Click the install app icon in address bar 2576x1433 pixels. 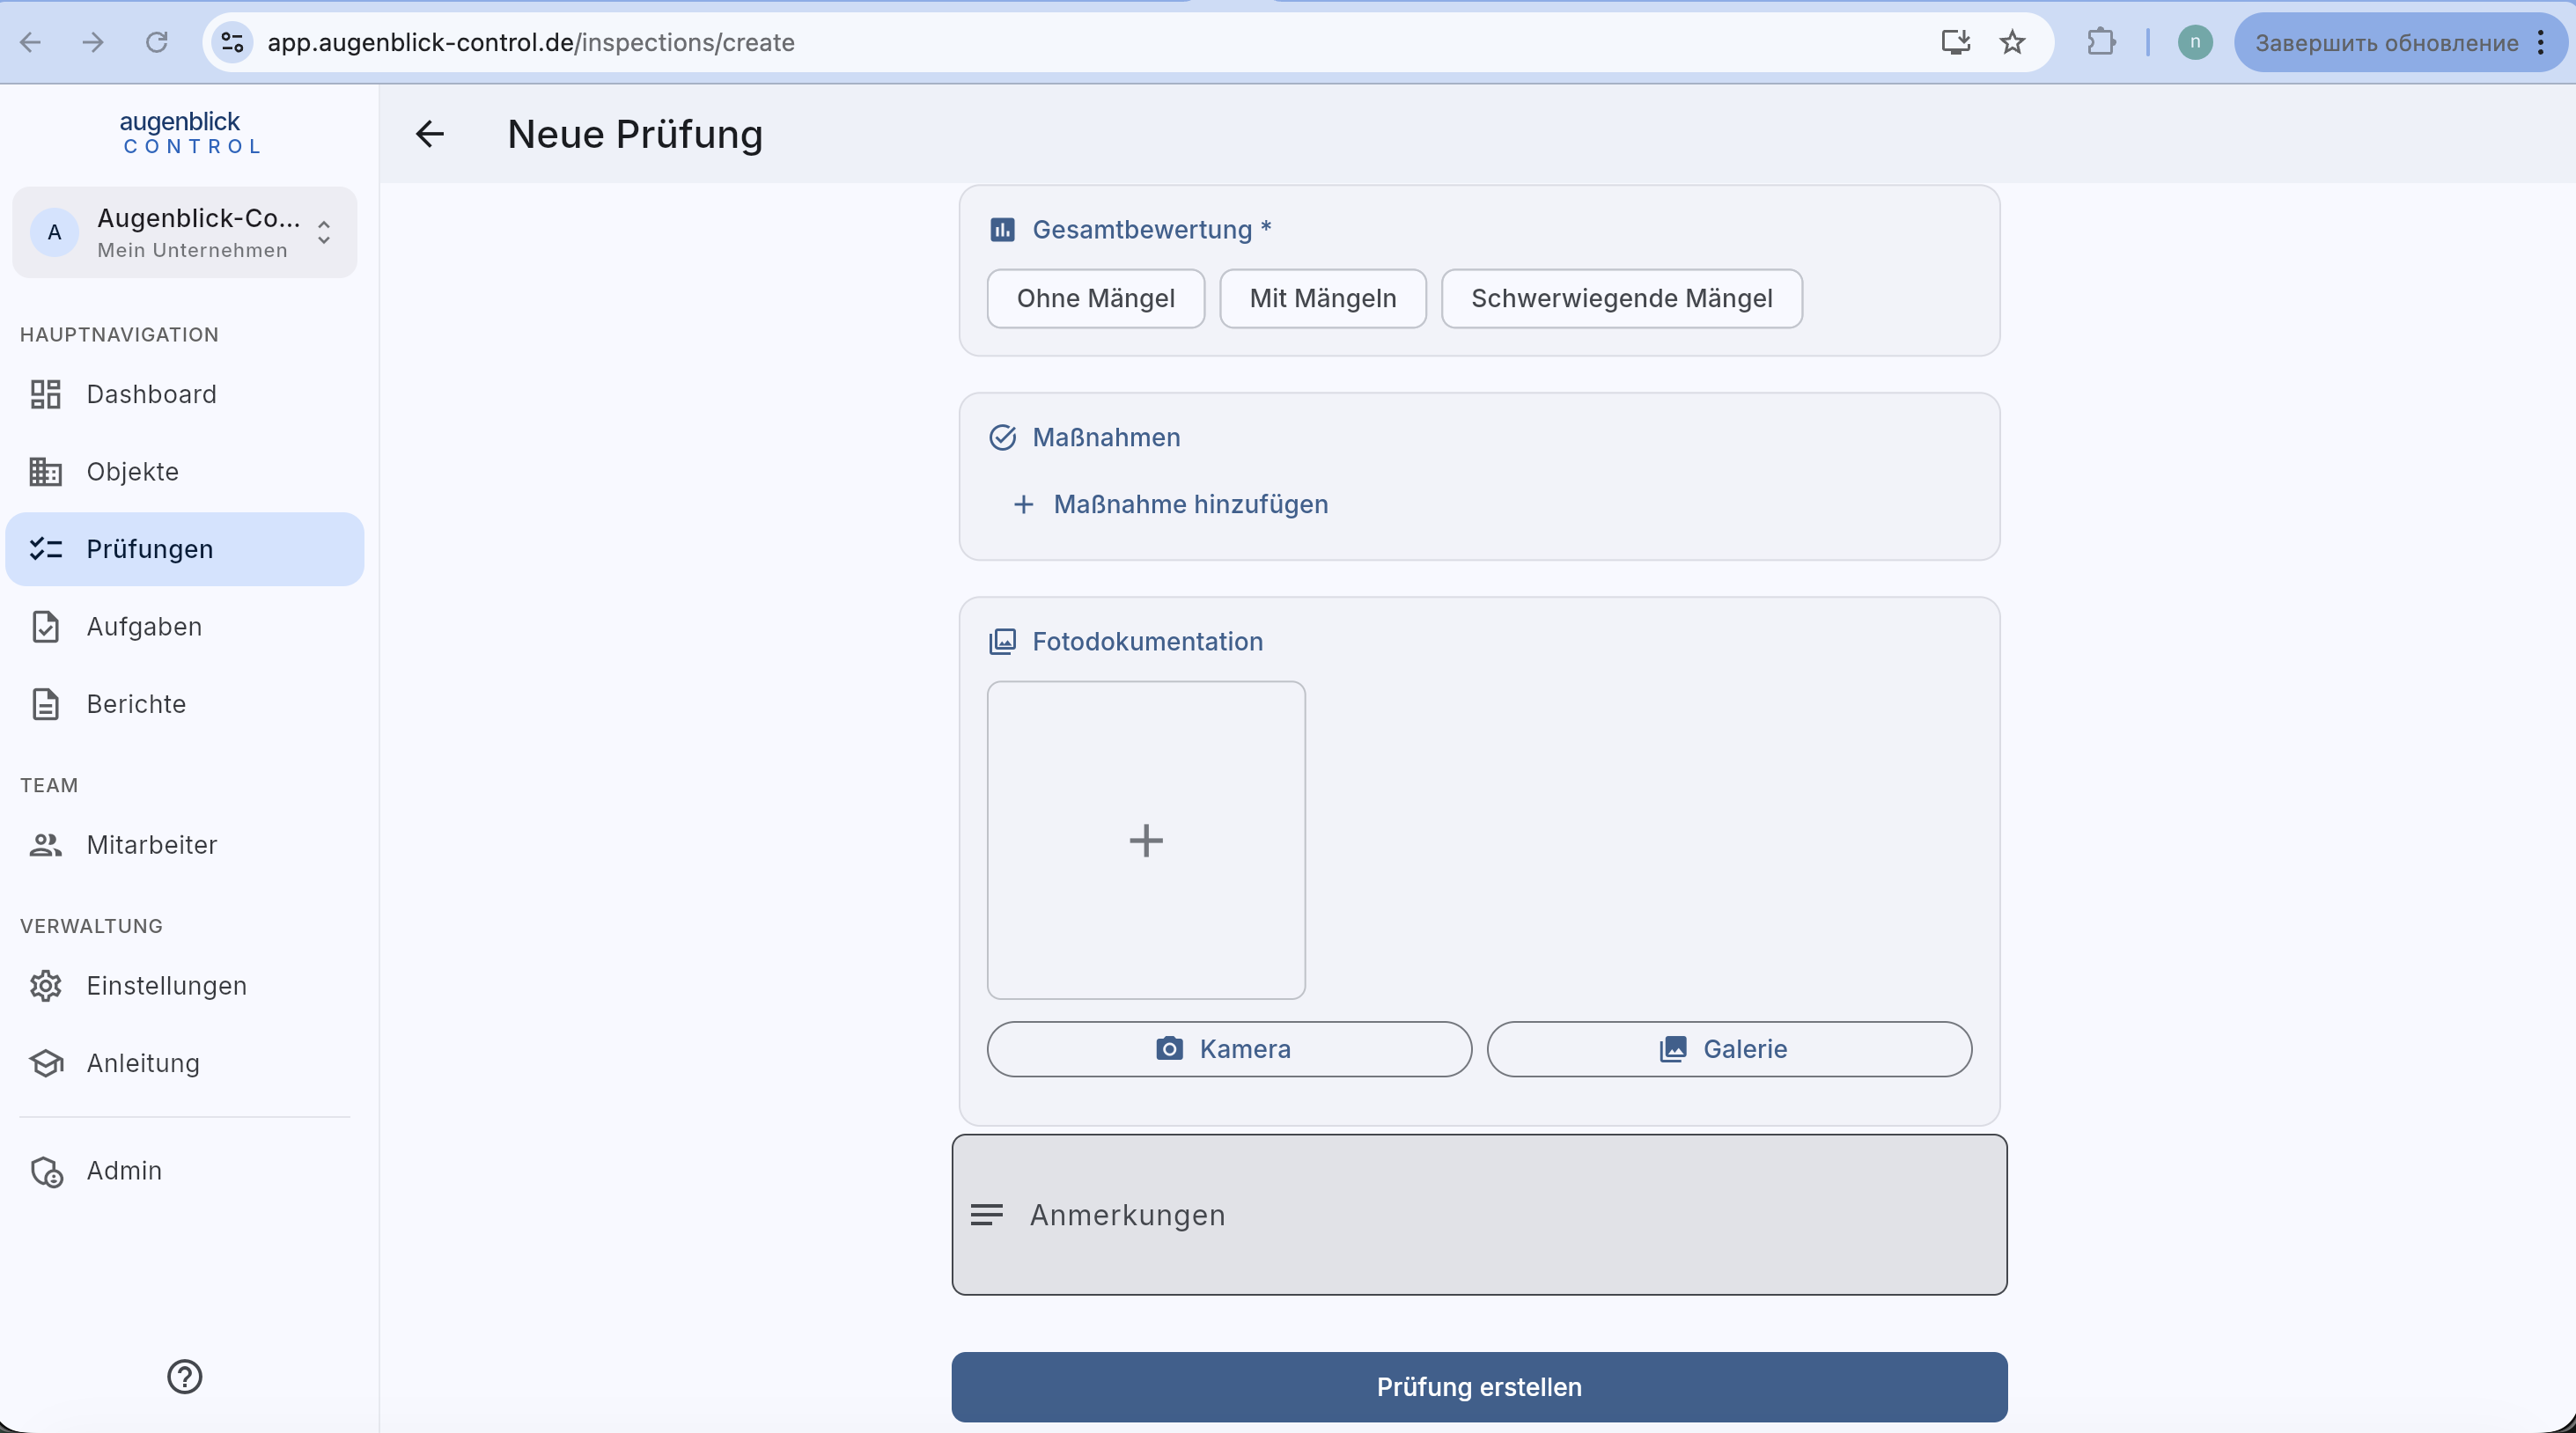point(1955,42)
